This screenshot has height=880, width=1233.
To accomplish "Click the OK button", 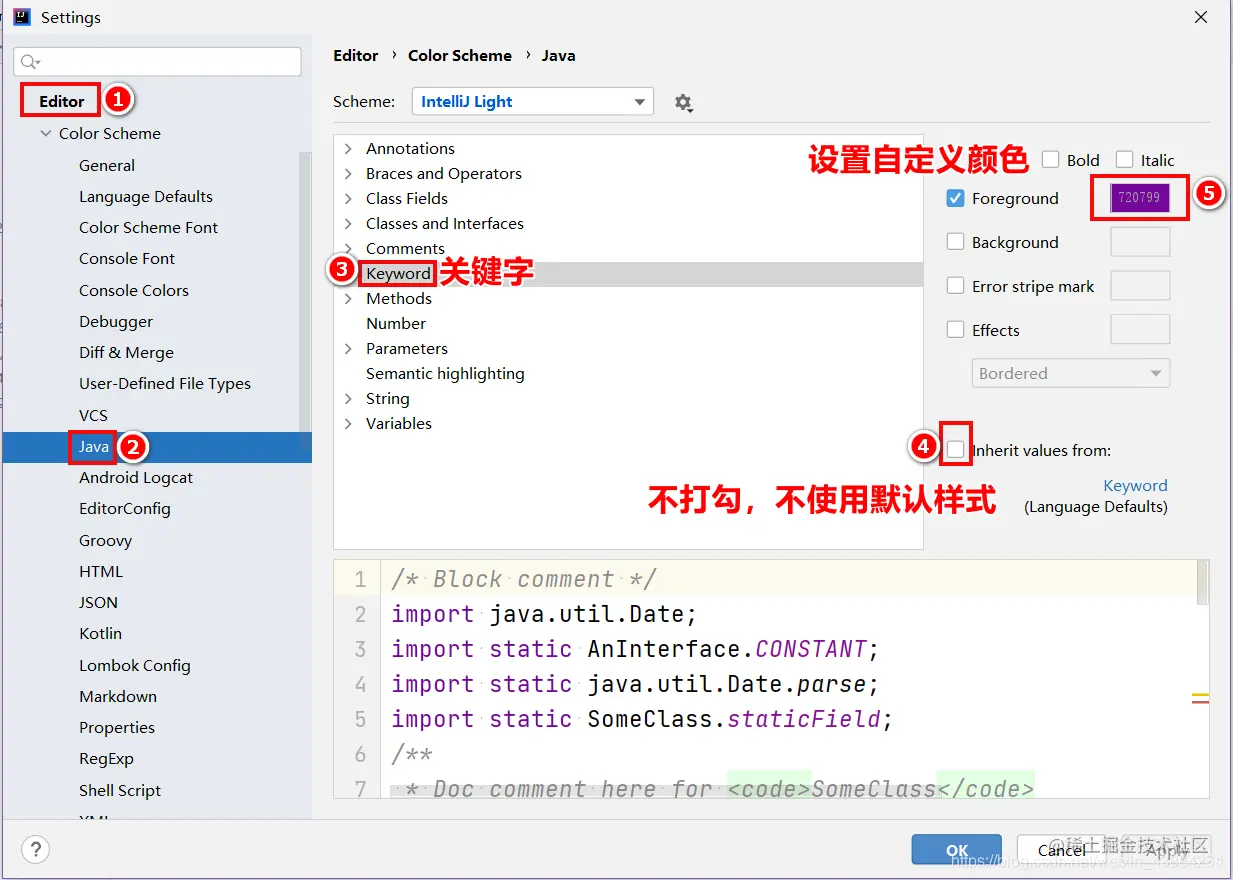I will 957,850.
